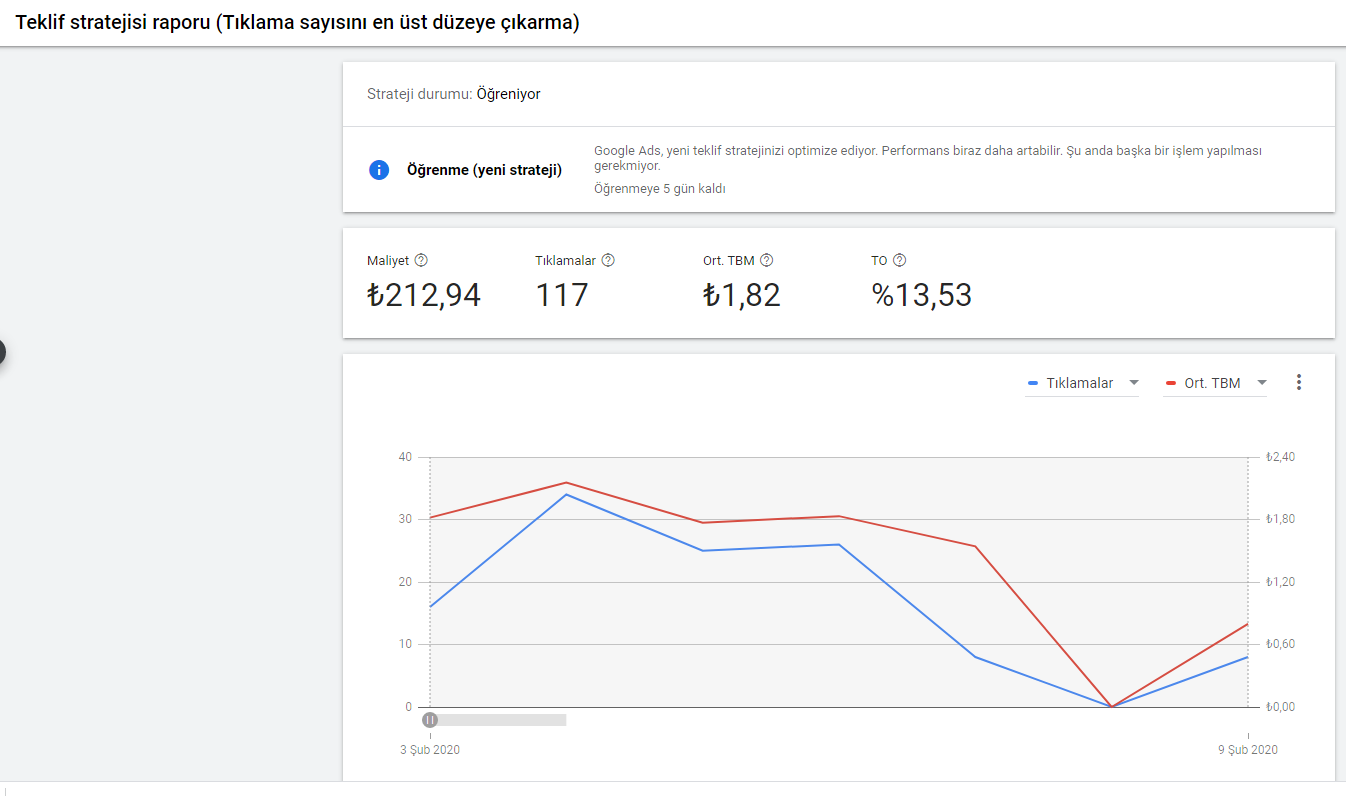
Task: Click the 117 clicks value
Action: [561, 295]
